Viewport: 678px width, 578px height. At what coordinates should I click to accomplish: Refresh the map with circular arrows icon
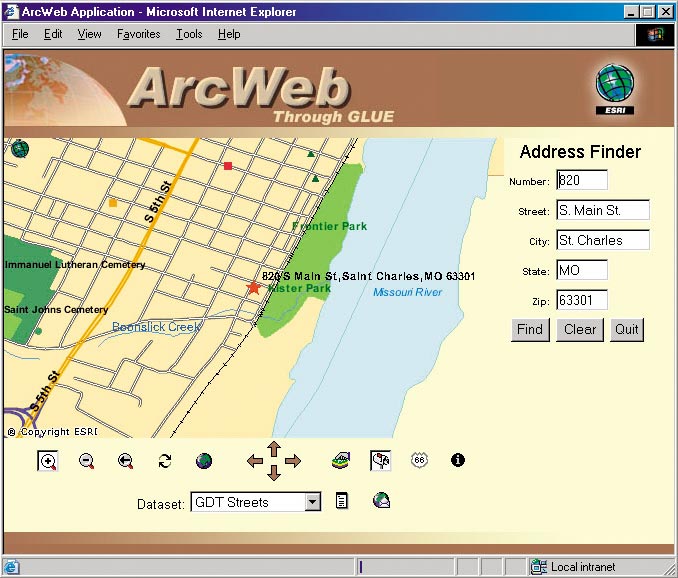pos(165,461)
